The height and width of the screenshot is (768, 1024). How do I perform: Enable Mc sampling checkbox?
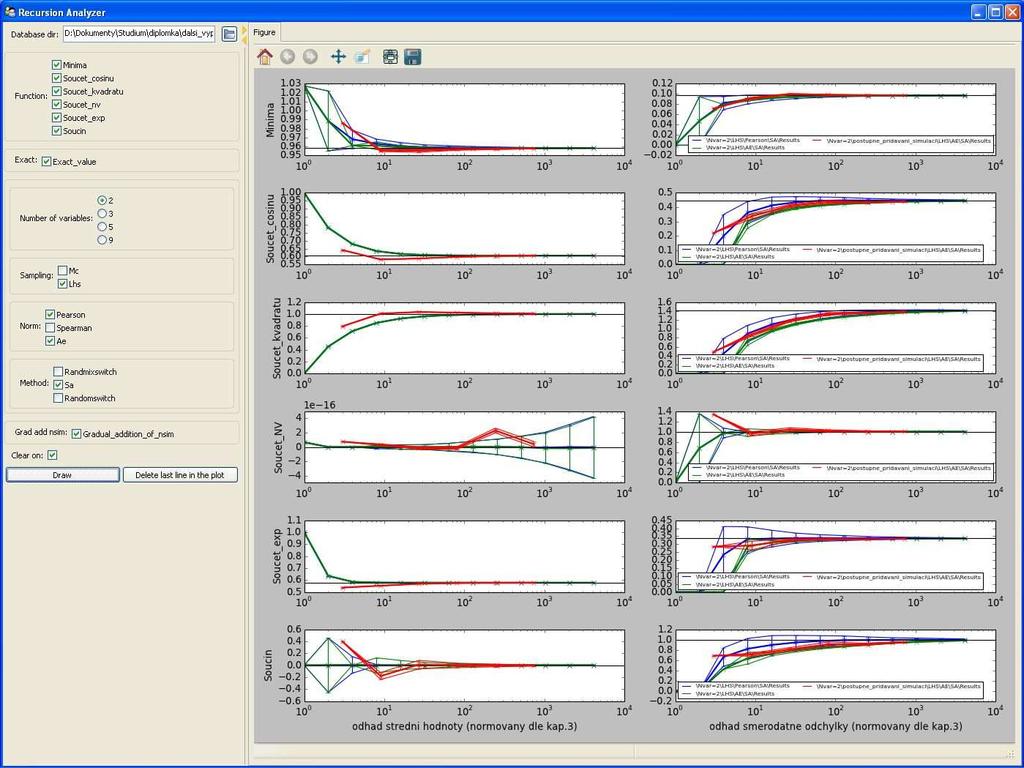[62, 270]
